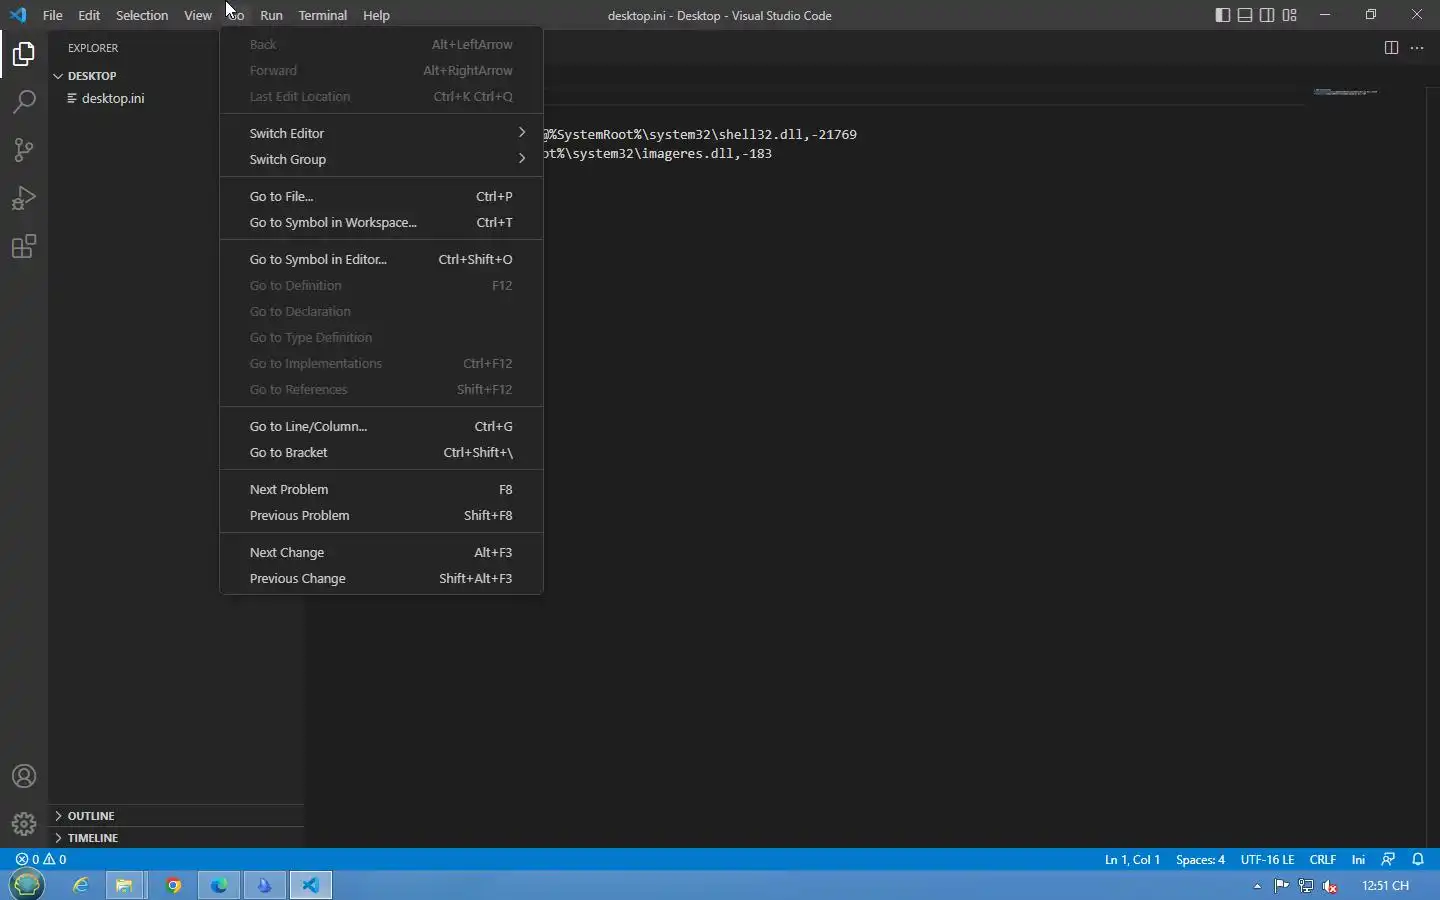
Task: Click Ln 1, Col 1 in status bar
Action: click(x=1132, y=859)
